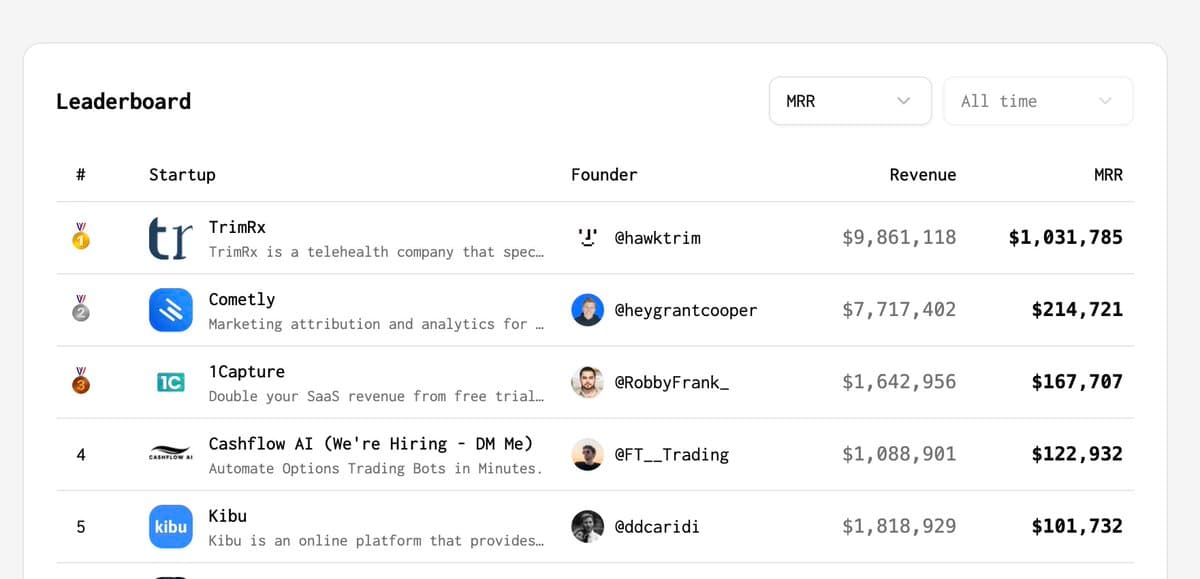Visit founder @FT__Trading's profile
The width and height of the screenshot is (1200, 579).
[672, 454]
